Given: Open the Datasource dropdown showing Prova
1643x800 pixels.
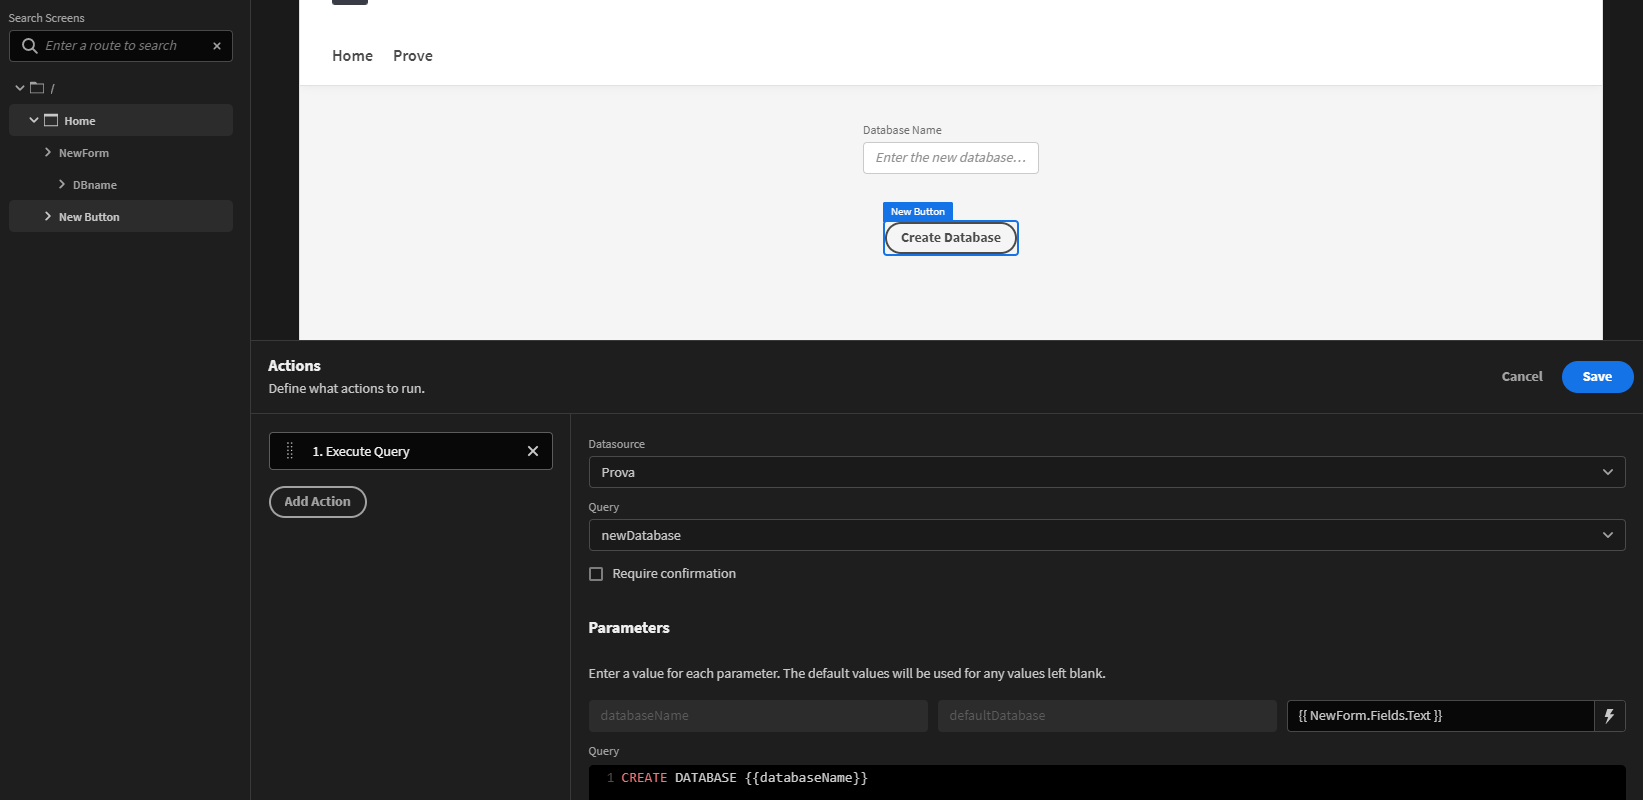Looking at the screenshot, I should tap(1106, 472).
